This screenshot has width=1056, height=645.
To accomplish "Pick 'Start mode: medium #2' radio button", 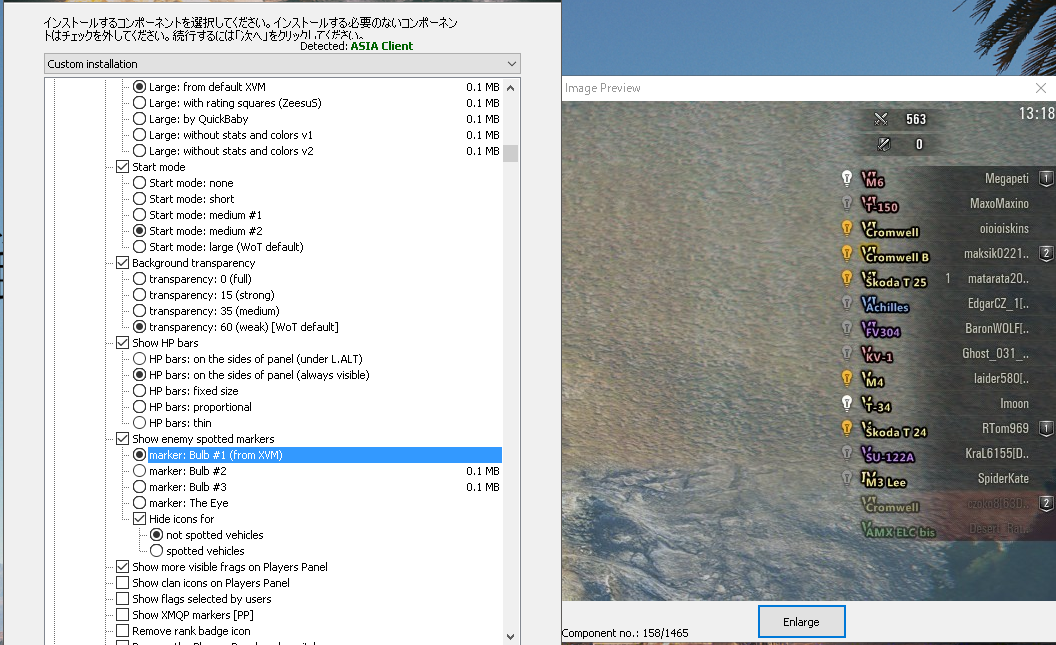I will (139, 231).
